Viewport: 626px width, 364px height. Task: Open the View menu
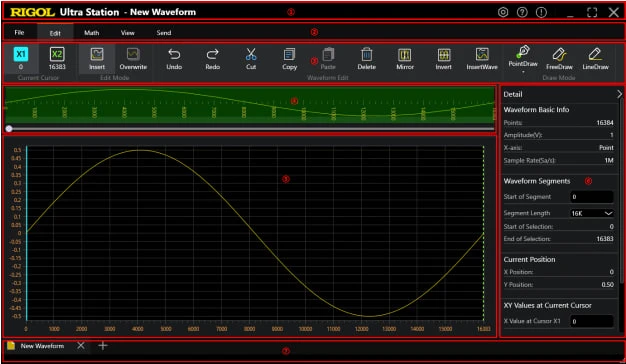click(127, 33)
